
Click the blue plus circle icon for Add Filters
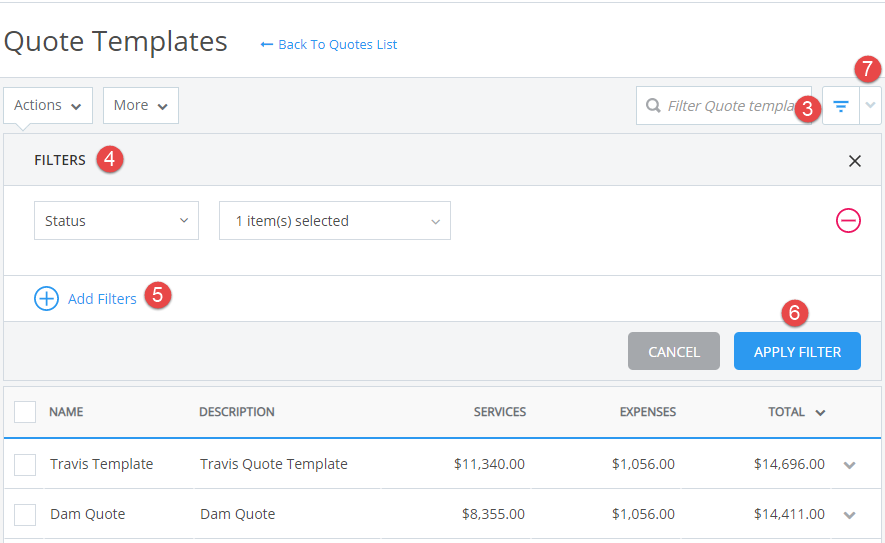(x=46, y=299)
